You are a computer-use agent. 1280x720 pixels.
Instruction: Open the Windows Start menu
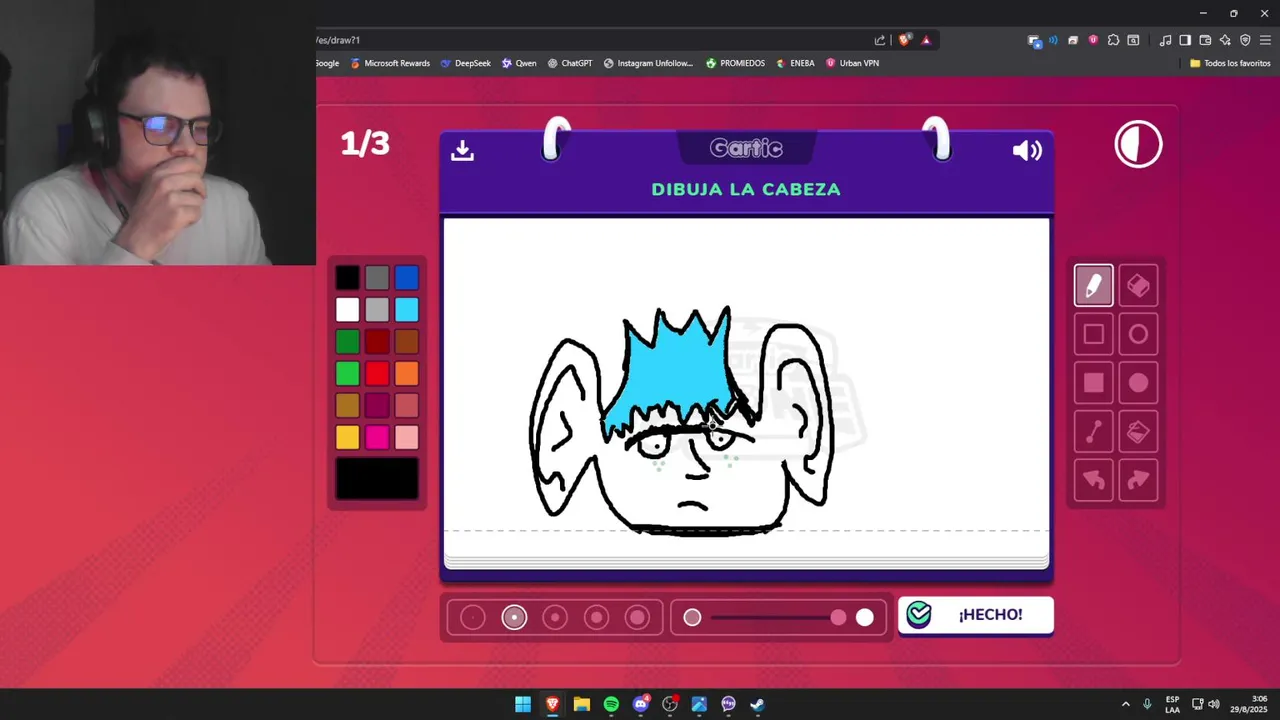point(523,704)
